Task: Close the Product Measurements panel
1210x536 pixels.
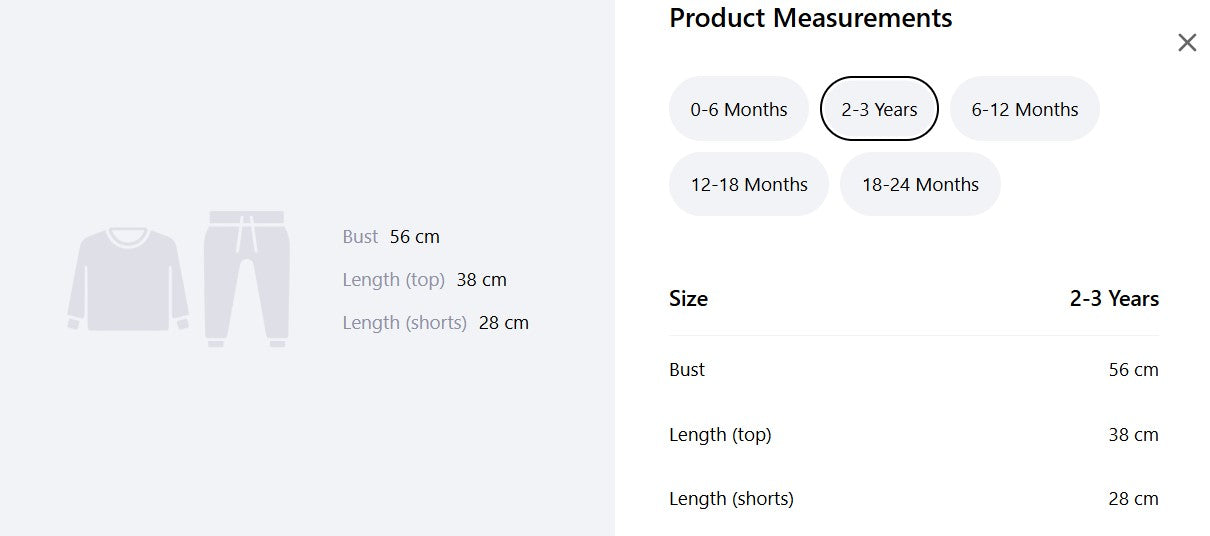Action: point(1187,43)
